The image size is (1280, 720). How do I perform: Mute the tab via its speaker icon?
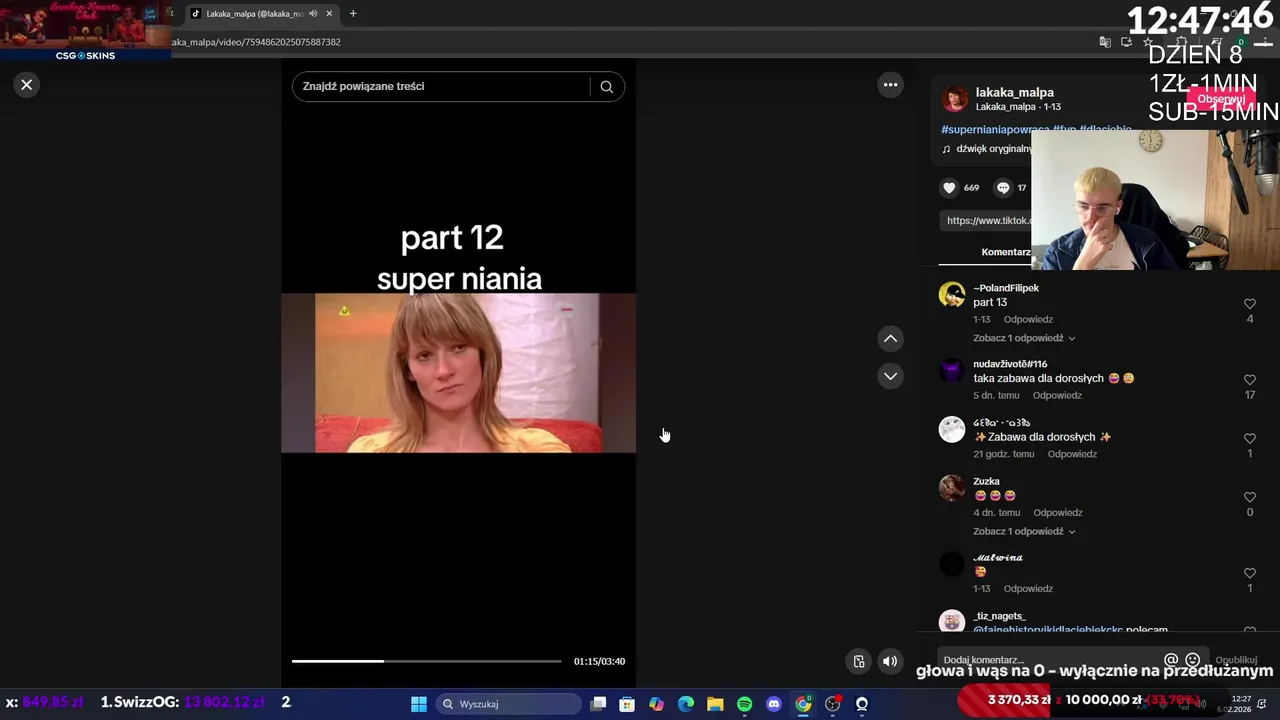(x=313, y=14)
